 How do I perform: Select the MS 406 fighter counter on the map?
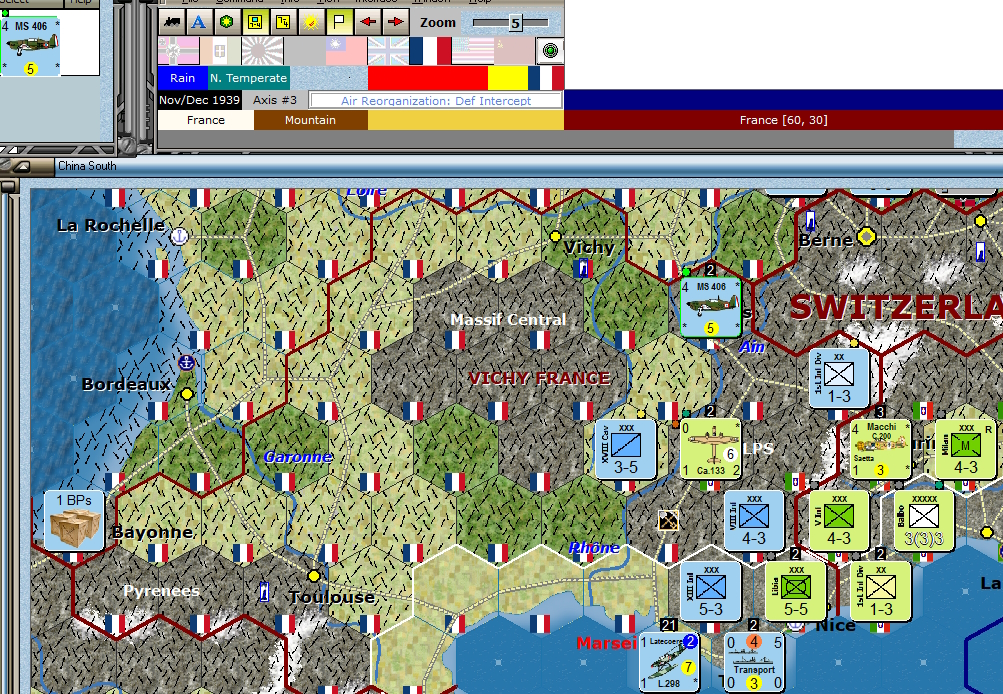click(x=711, y=308)
